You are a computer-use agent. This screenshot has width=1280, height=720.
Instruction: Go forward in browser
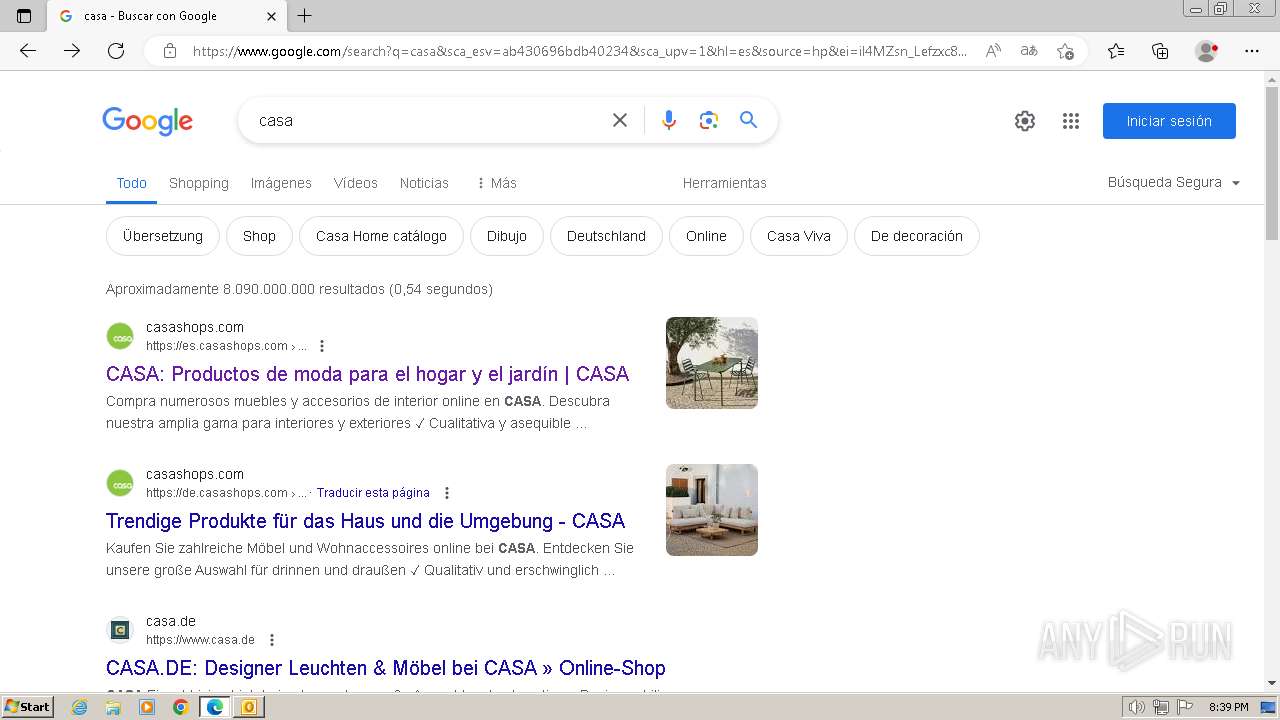[x=72, y=51]
